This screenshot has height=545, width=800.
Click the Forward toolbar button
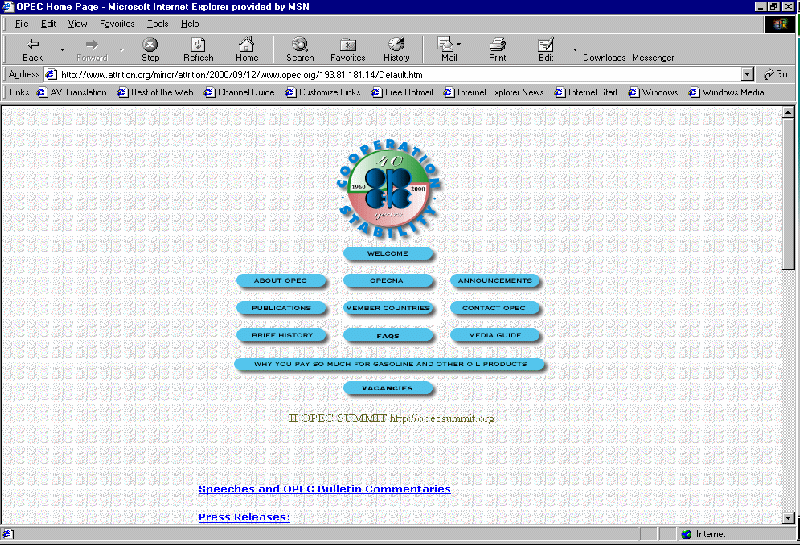[92, 50]
